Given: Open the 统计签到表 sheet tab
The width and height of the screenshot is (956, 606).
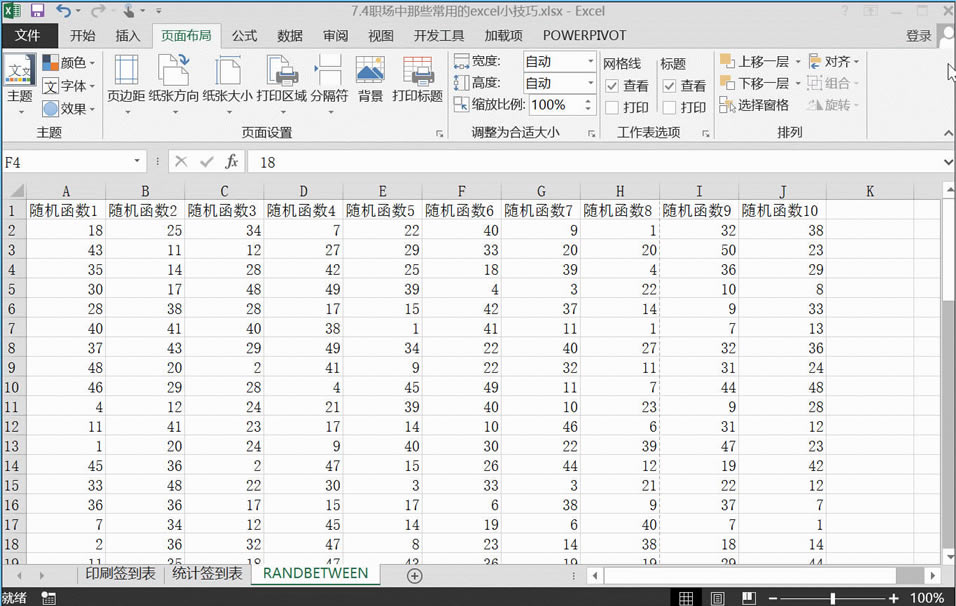Looking at the screenshot, I should [x=207, y=574].
